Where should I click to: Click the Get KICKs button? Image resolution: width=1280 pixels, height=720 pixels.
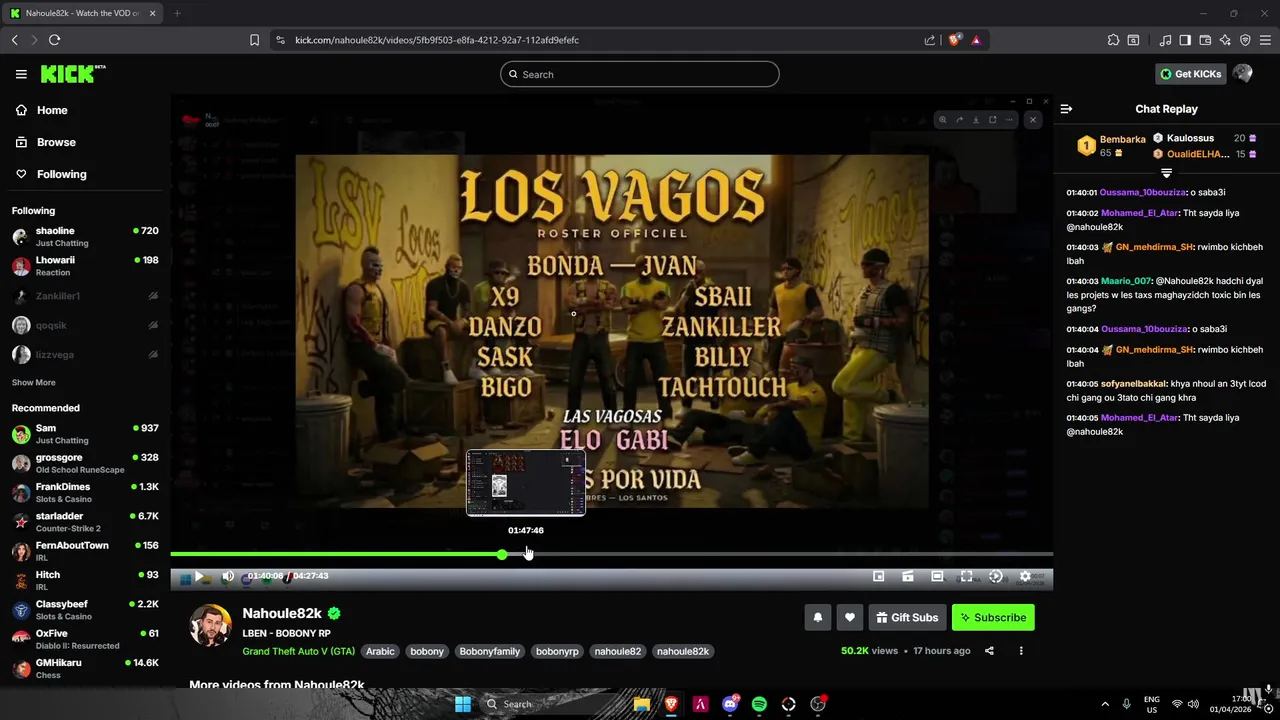click(x=1190, y=74)
